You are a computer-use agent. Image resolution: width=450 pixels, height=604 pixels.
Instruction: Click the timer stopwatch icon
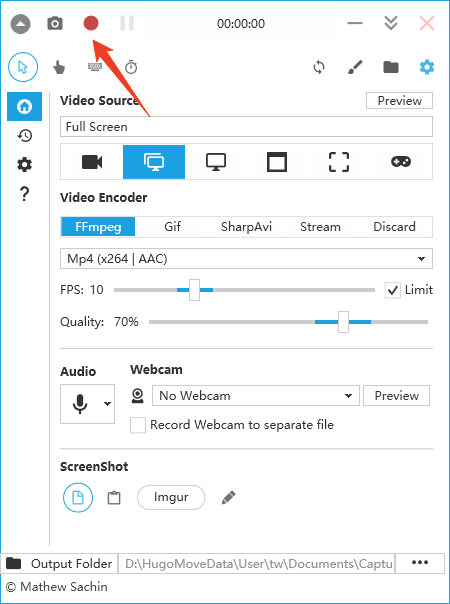coord(131,67)
